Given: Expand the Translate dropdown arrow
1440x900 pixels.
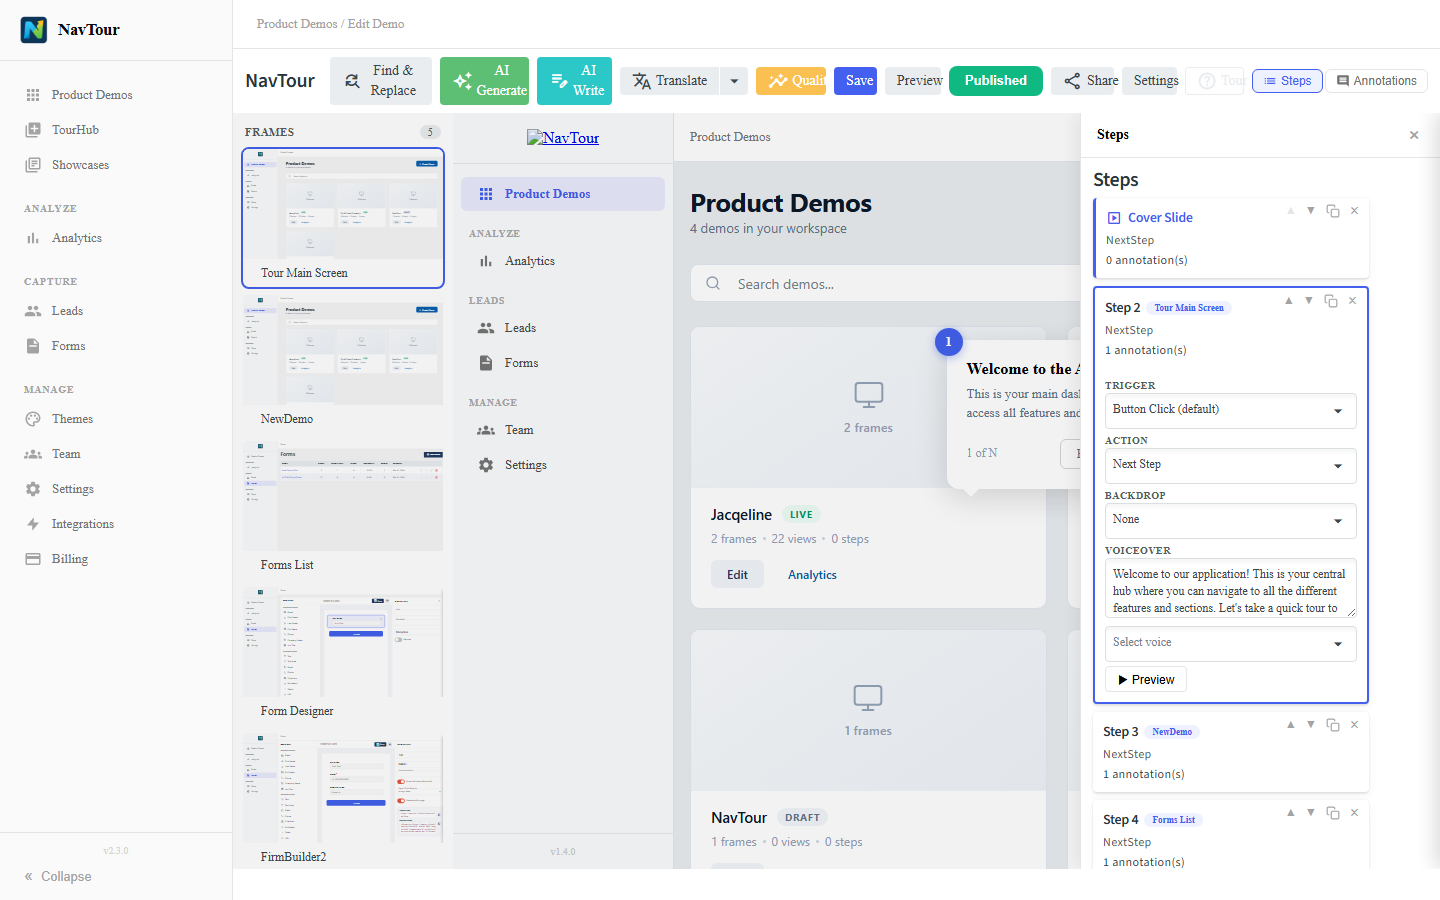Looking at the screenshot, I should tap(734, 81).
